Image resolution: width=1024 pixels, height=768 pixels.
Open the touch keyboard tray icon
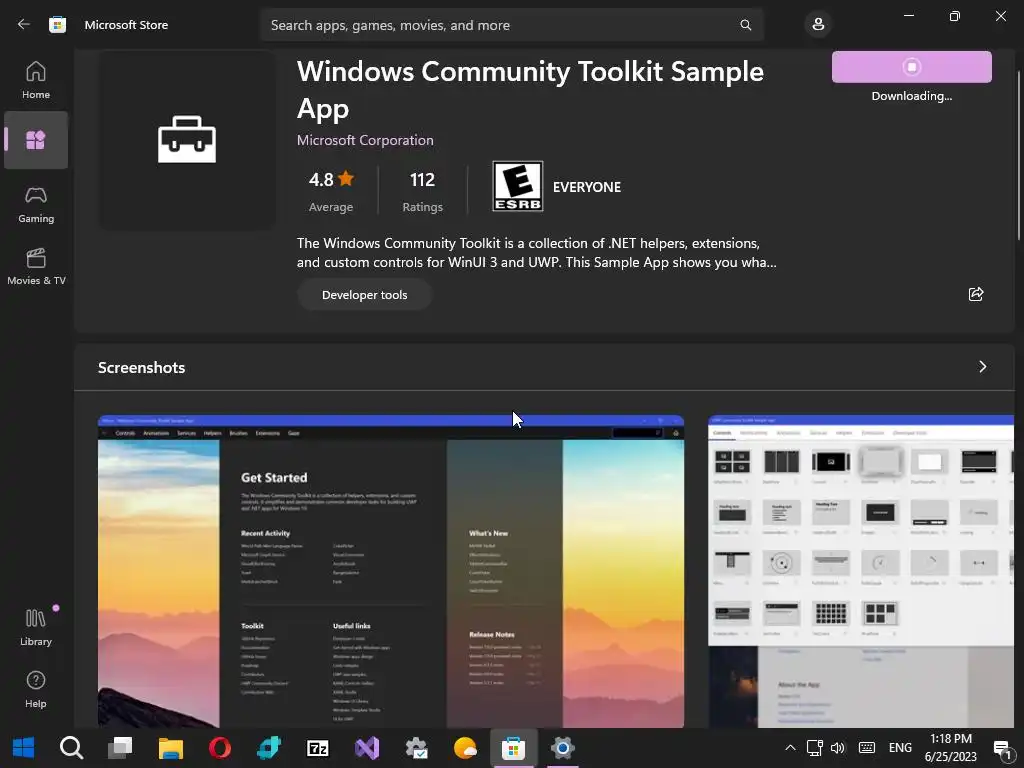tap(867, 748)
